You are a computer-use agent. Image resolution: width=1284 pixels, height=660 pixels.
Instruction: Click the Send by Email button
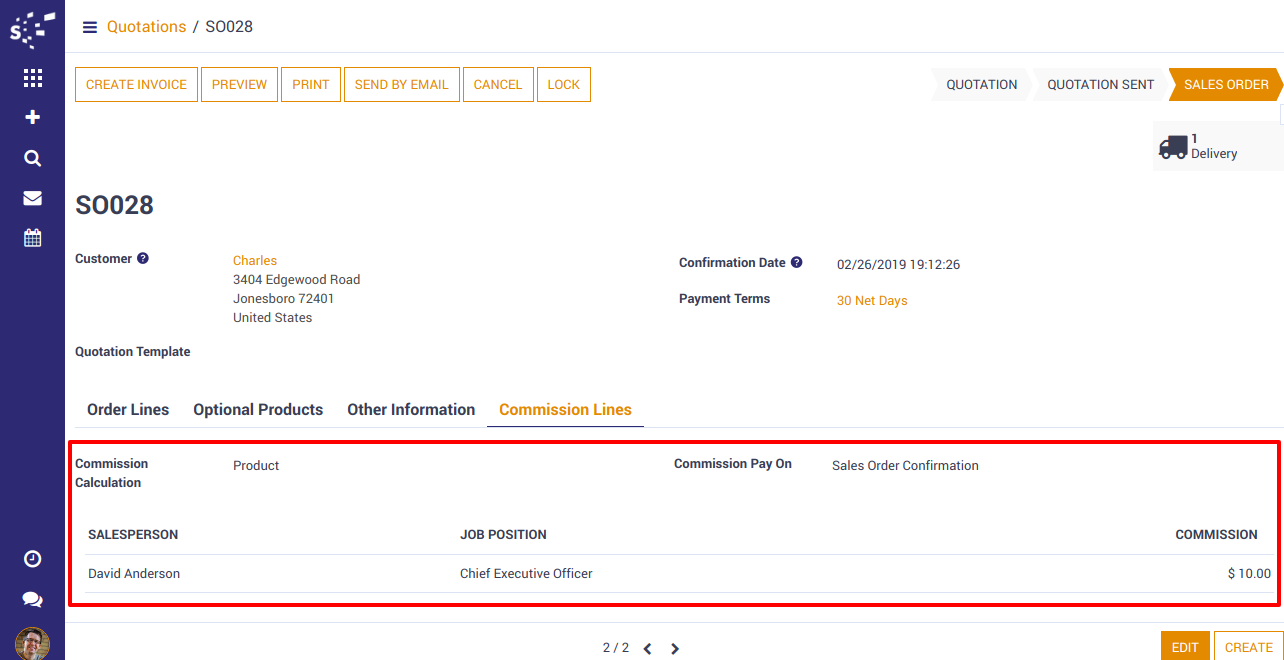pos(401,85)
